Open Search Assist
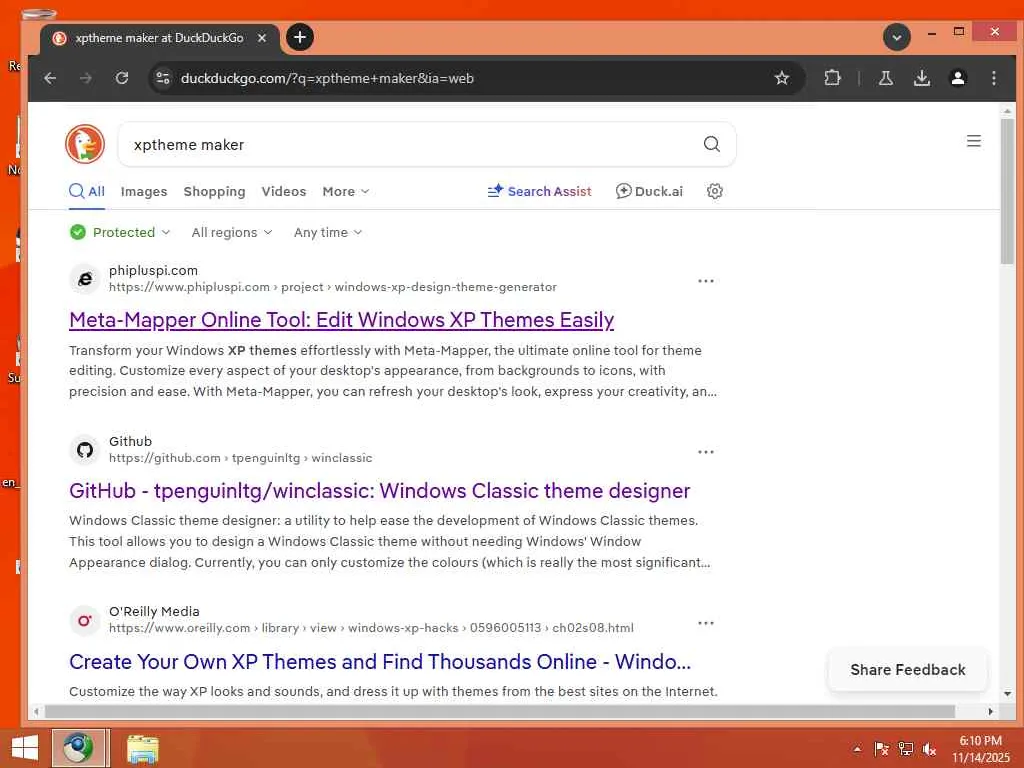 (x=539, y=191)
